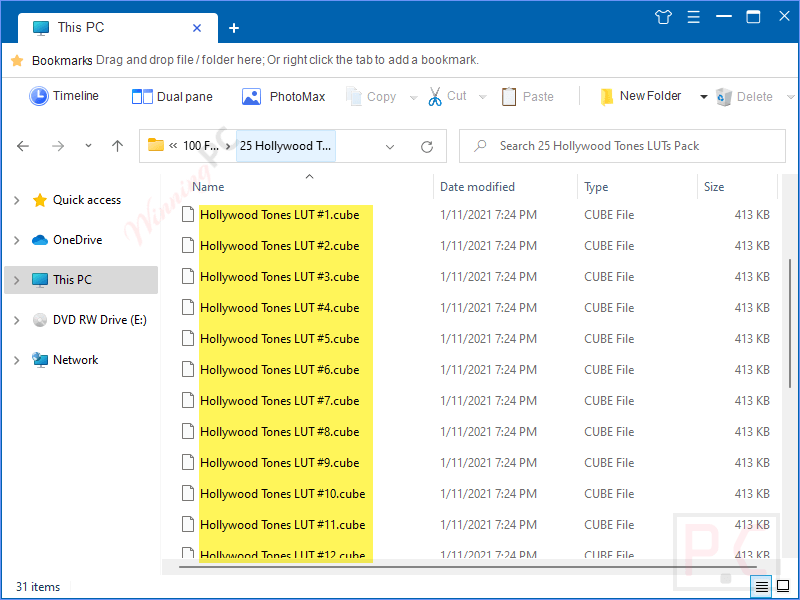The width and height of the screenshot is (800, 600).
Task: Go forward with the right arrow
Action: pyautogui.click(x=58, y=146)
